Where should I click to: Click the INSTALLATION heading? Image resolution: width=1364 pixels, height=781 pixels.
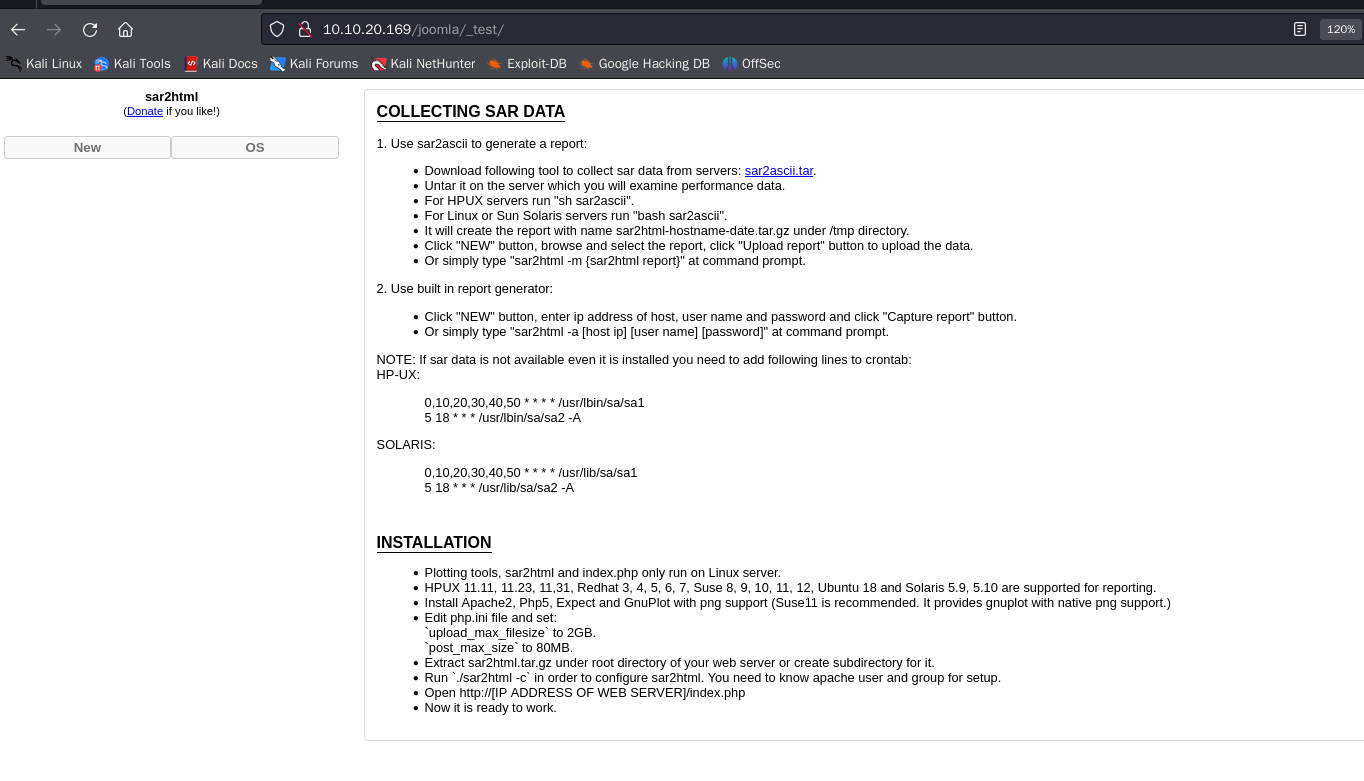[434, 543]
